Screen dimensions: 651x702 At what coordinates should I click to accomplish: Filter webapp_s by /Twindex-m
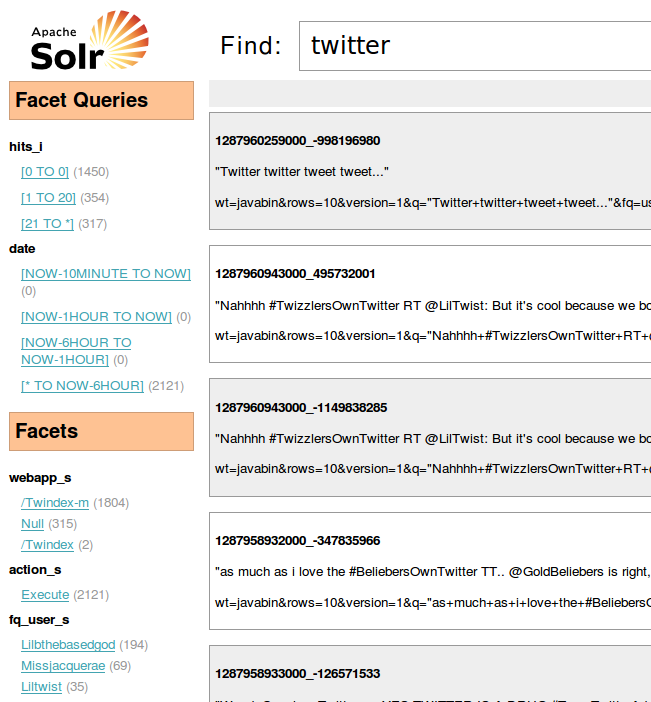tap(55, 503)
